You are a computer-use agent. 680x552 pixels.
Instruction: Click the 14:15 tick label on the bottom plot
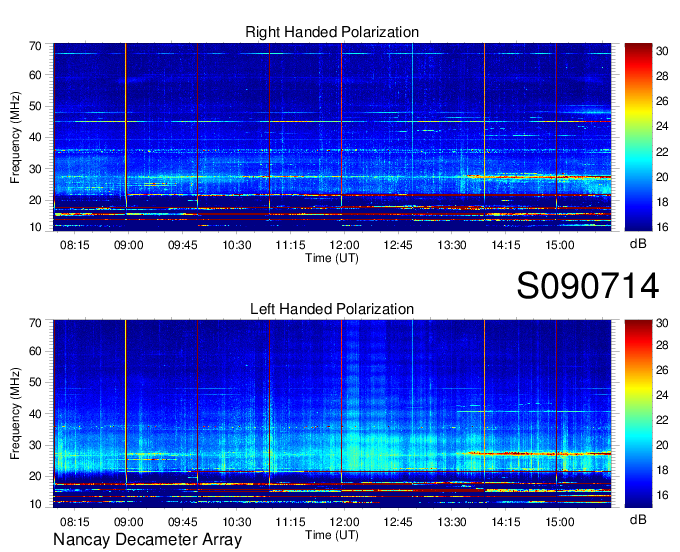click(x=506, y=522)
